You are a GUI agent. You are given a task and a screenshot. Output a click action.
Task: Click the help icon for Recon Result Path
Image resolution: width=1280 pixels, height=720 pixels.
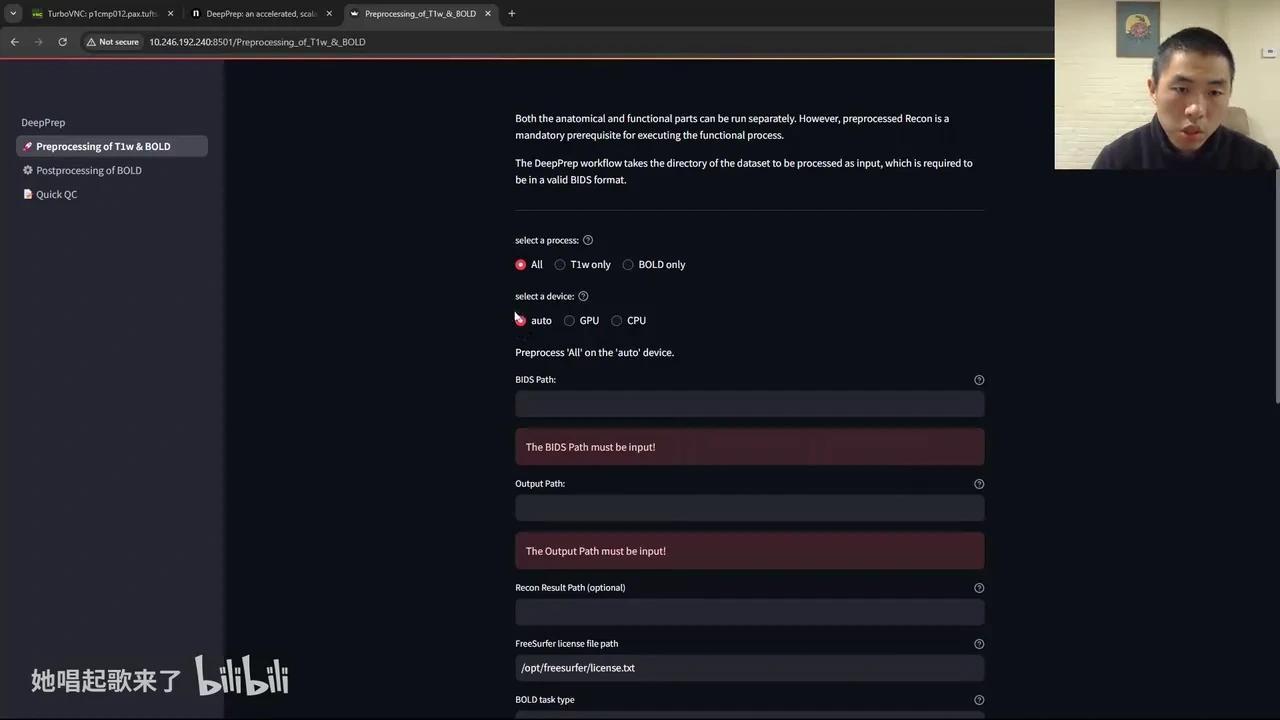pos(979,588)
